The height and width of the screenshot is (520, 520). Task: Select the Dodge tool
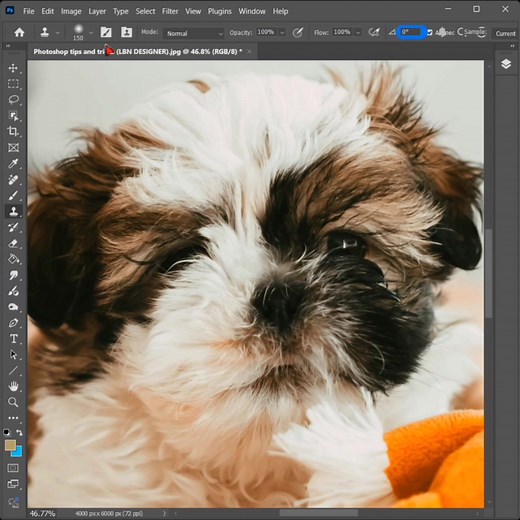pos(13,291)
